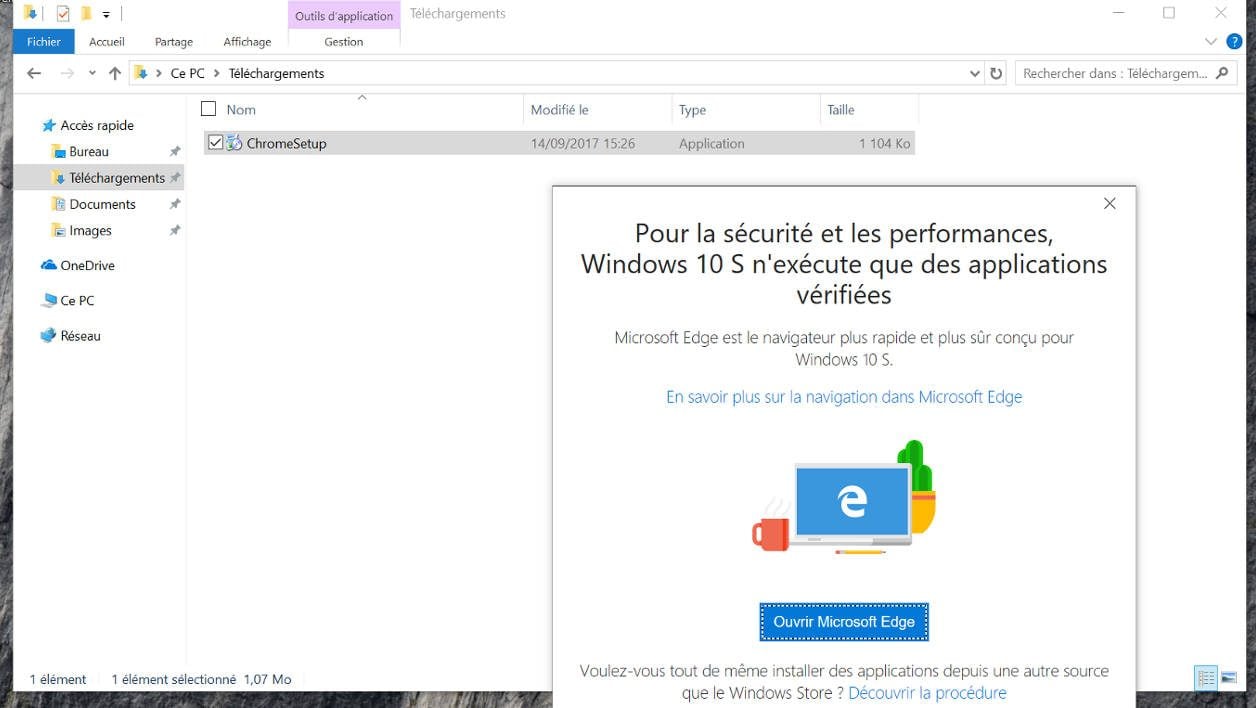
Task: Open Réseau in the navigation pane
Action: 80,336
